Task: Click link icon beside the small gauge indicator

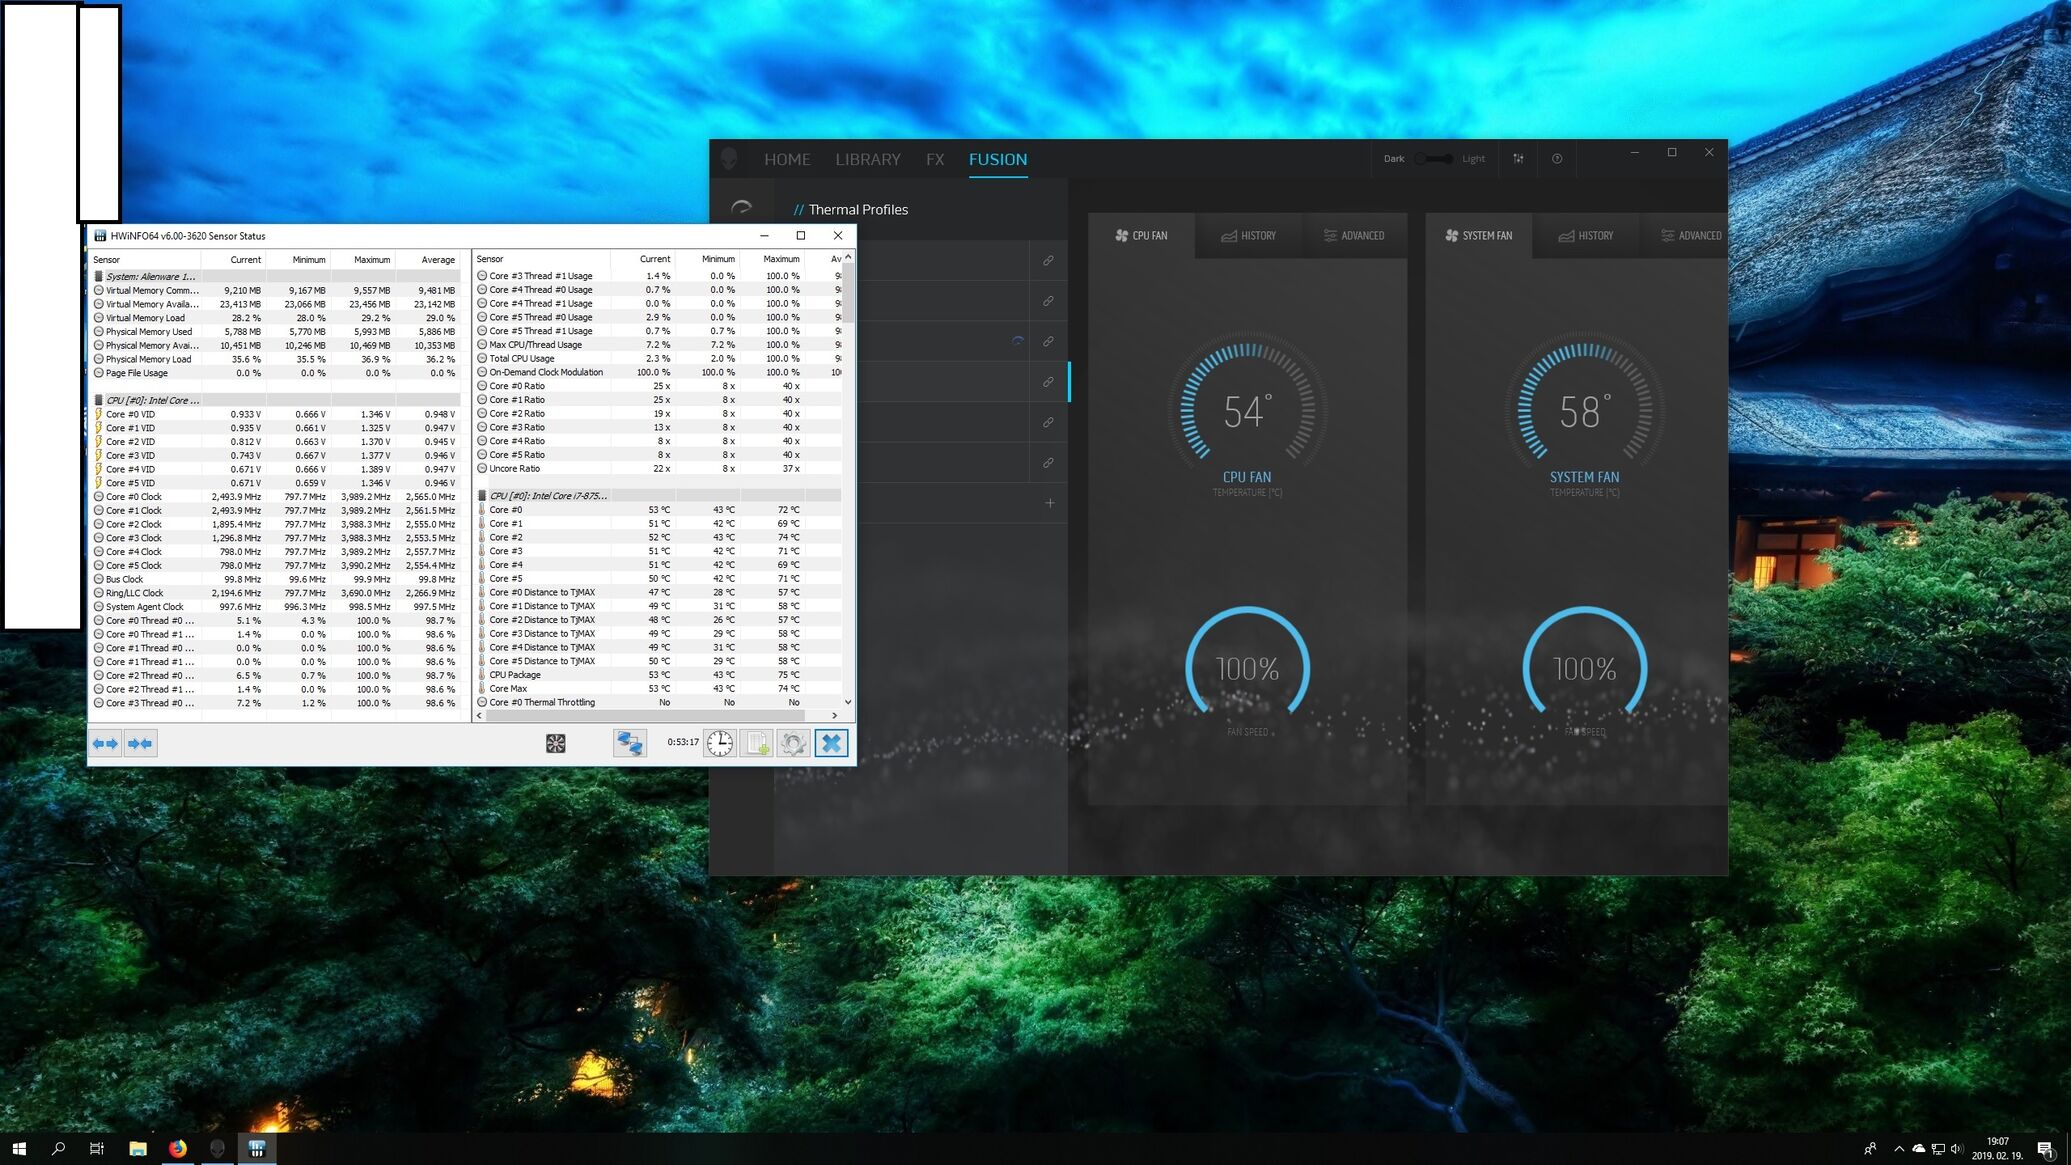Action: [x=1048, y=341]
